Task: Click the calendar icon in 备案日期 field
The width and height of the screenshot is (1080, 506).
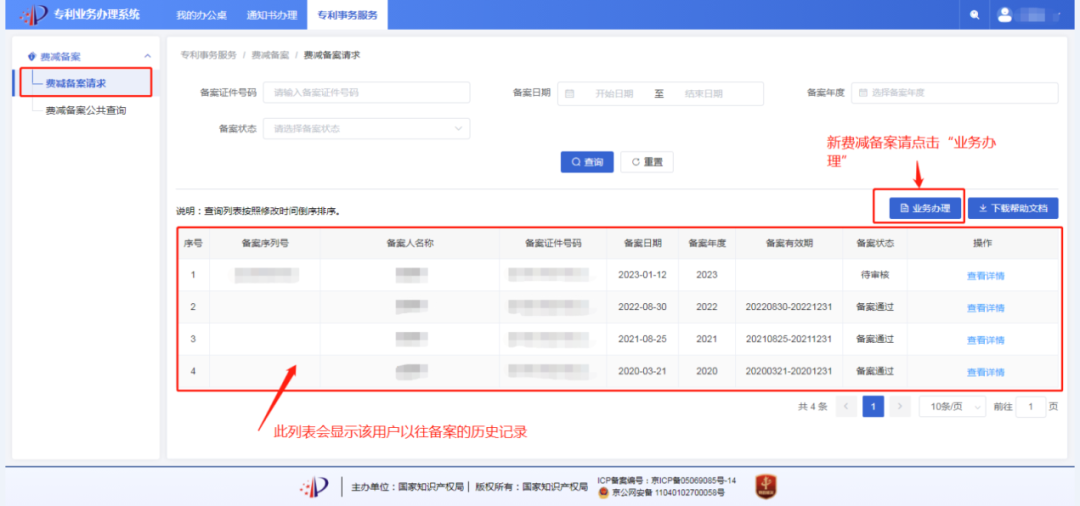Action: point(570,94)
